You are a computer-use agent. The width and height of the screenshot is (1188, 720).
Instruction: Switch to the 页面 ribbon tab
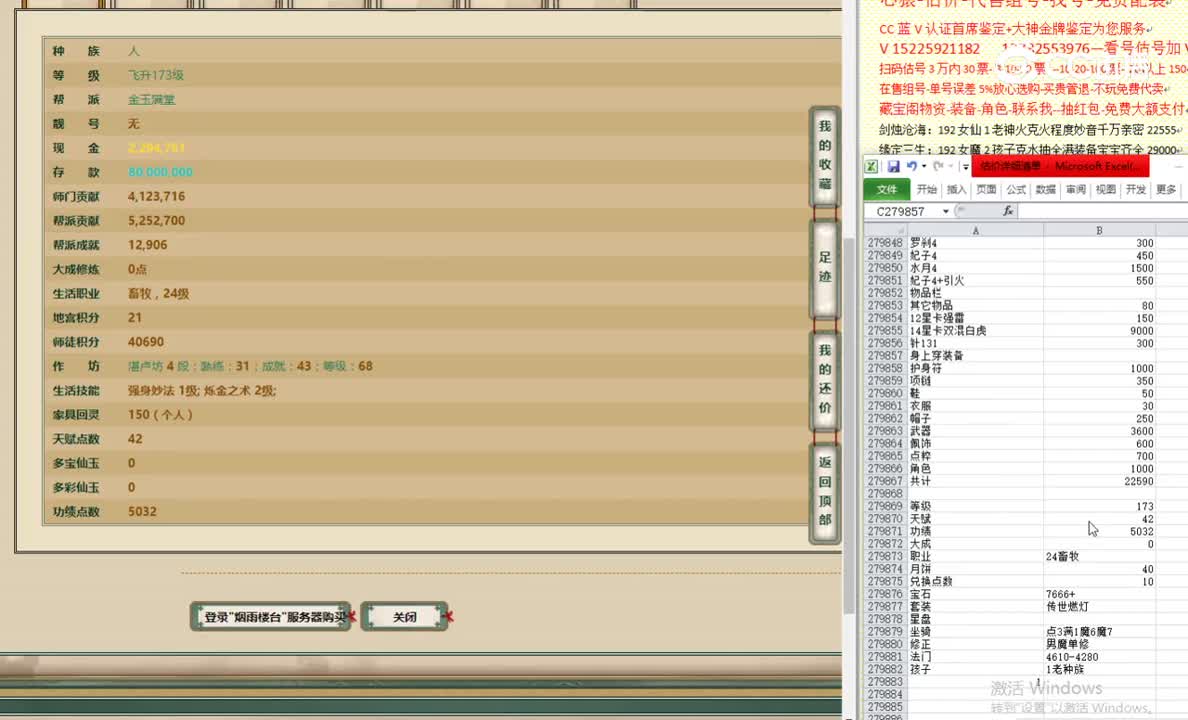986,189
